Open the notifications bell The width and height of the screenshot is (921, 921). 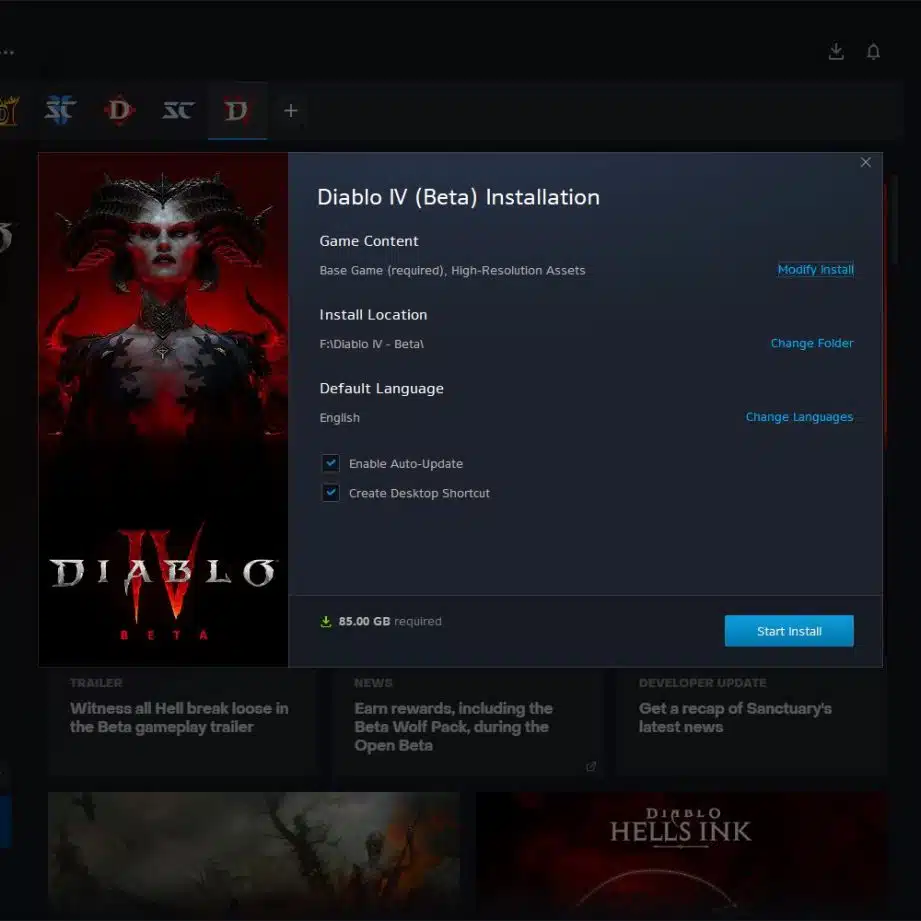[873, 52]
